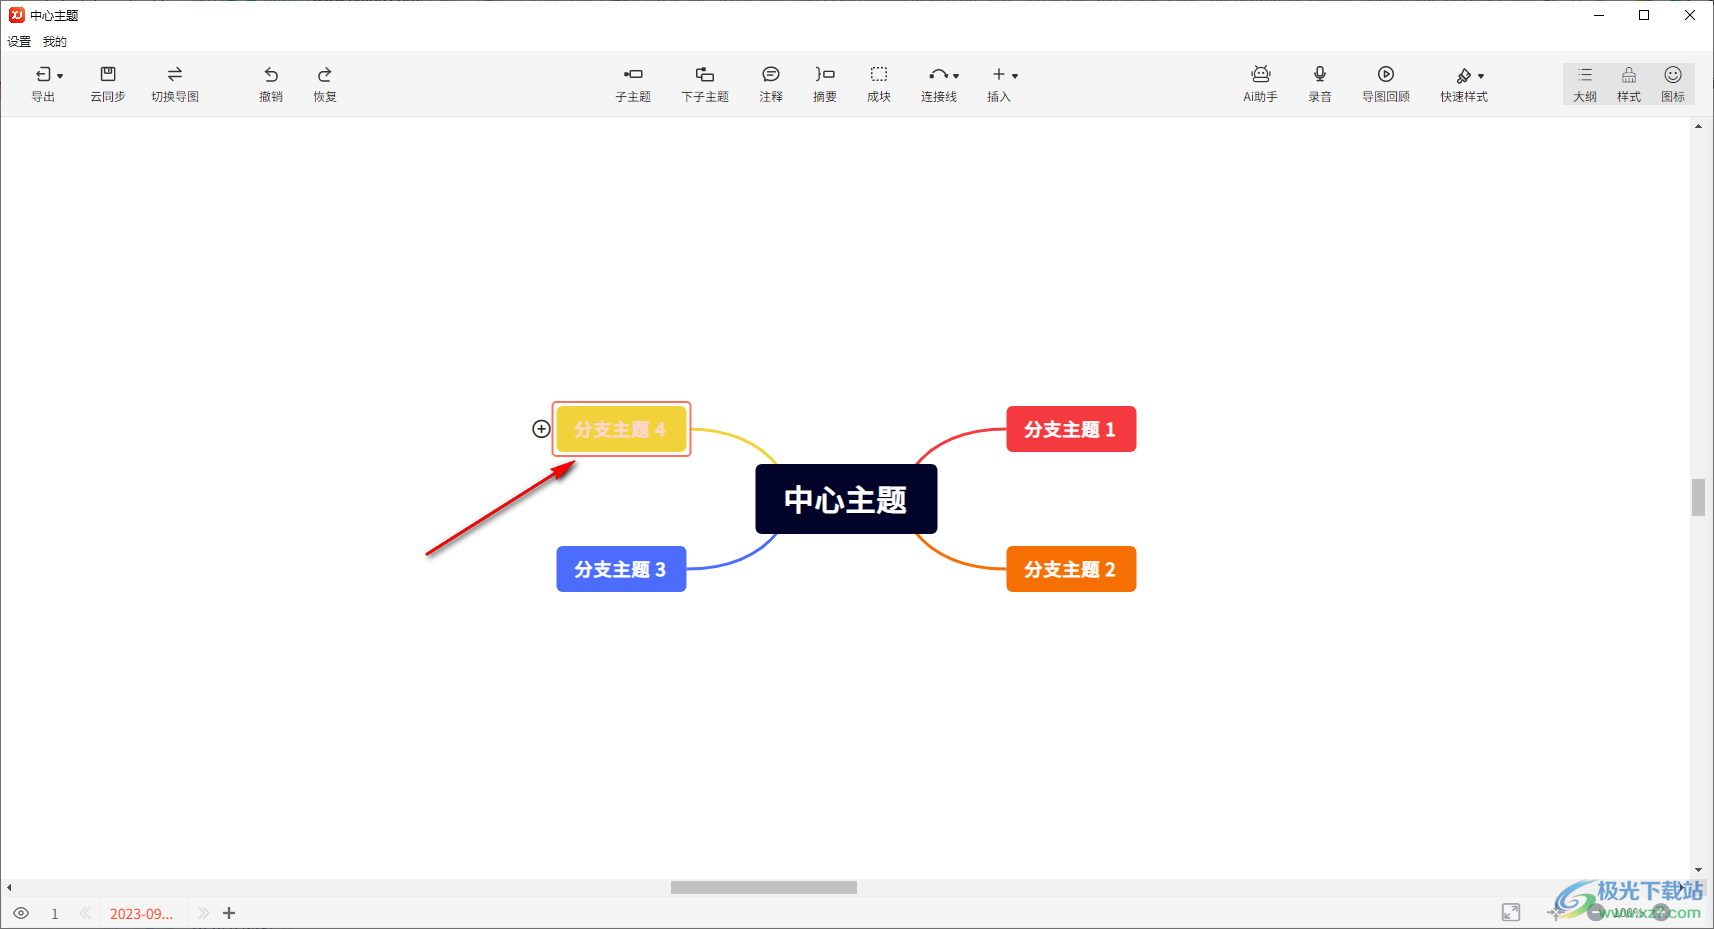The width and height of the screenshot is (1714, 929).
Task: Undo with the 撤销 button
Action: pos(271,84)
